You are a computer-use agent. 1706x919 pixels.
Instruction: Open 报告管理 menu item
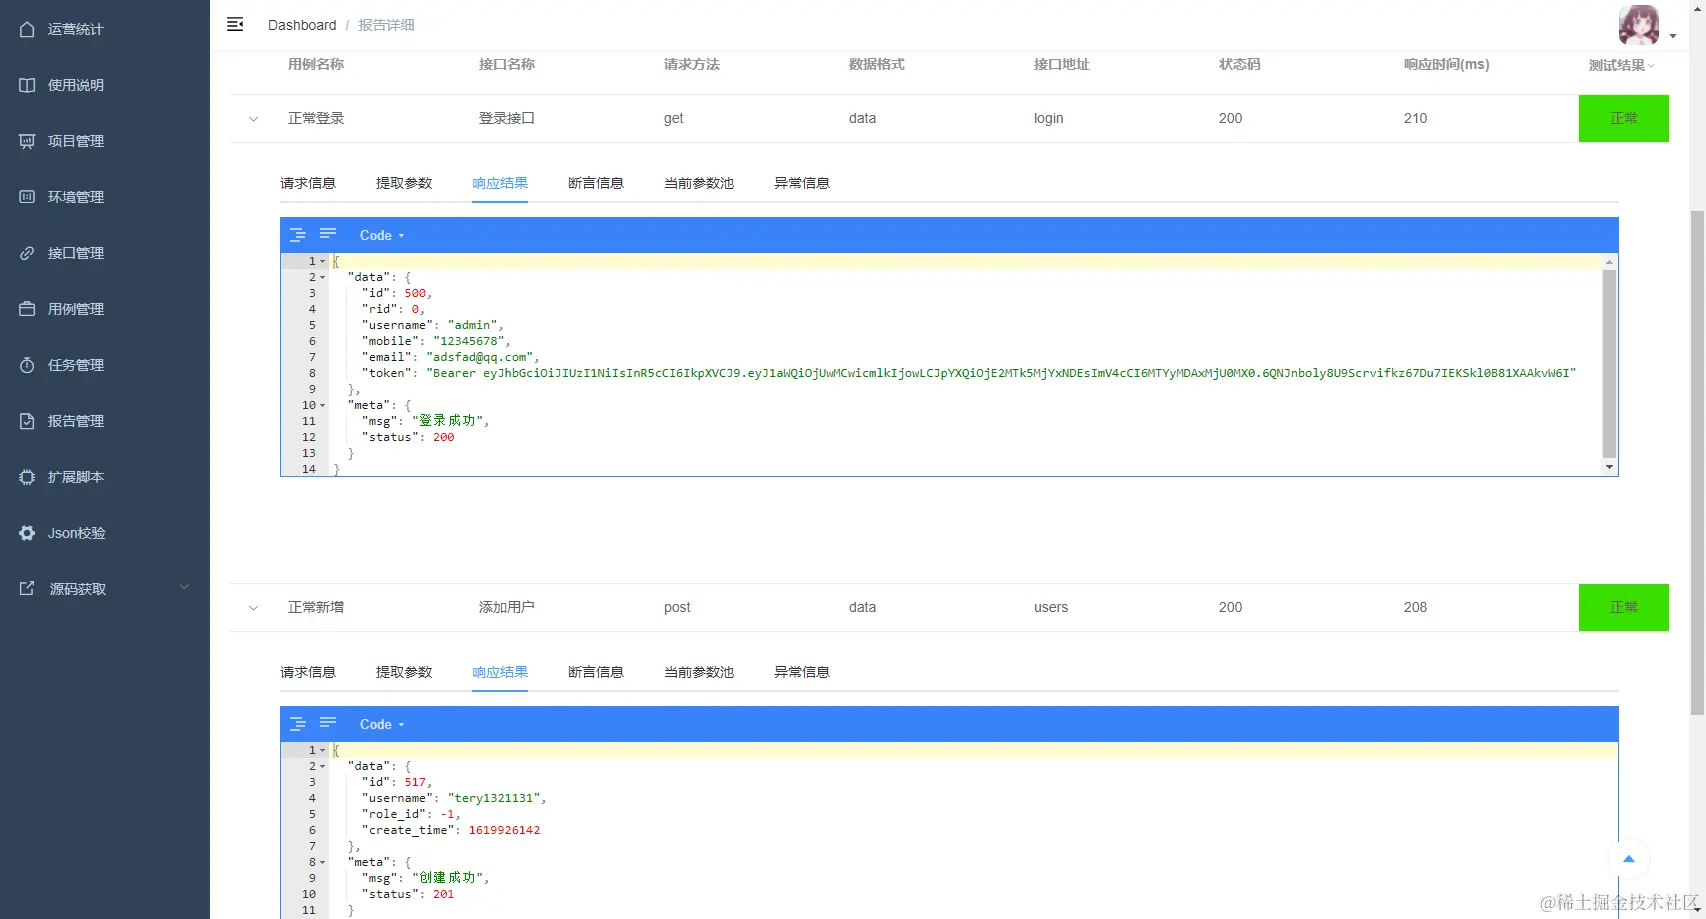tap(105, 421)
